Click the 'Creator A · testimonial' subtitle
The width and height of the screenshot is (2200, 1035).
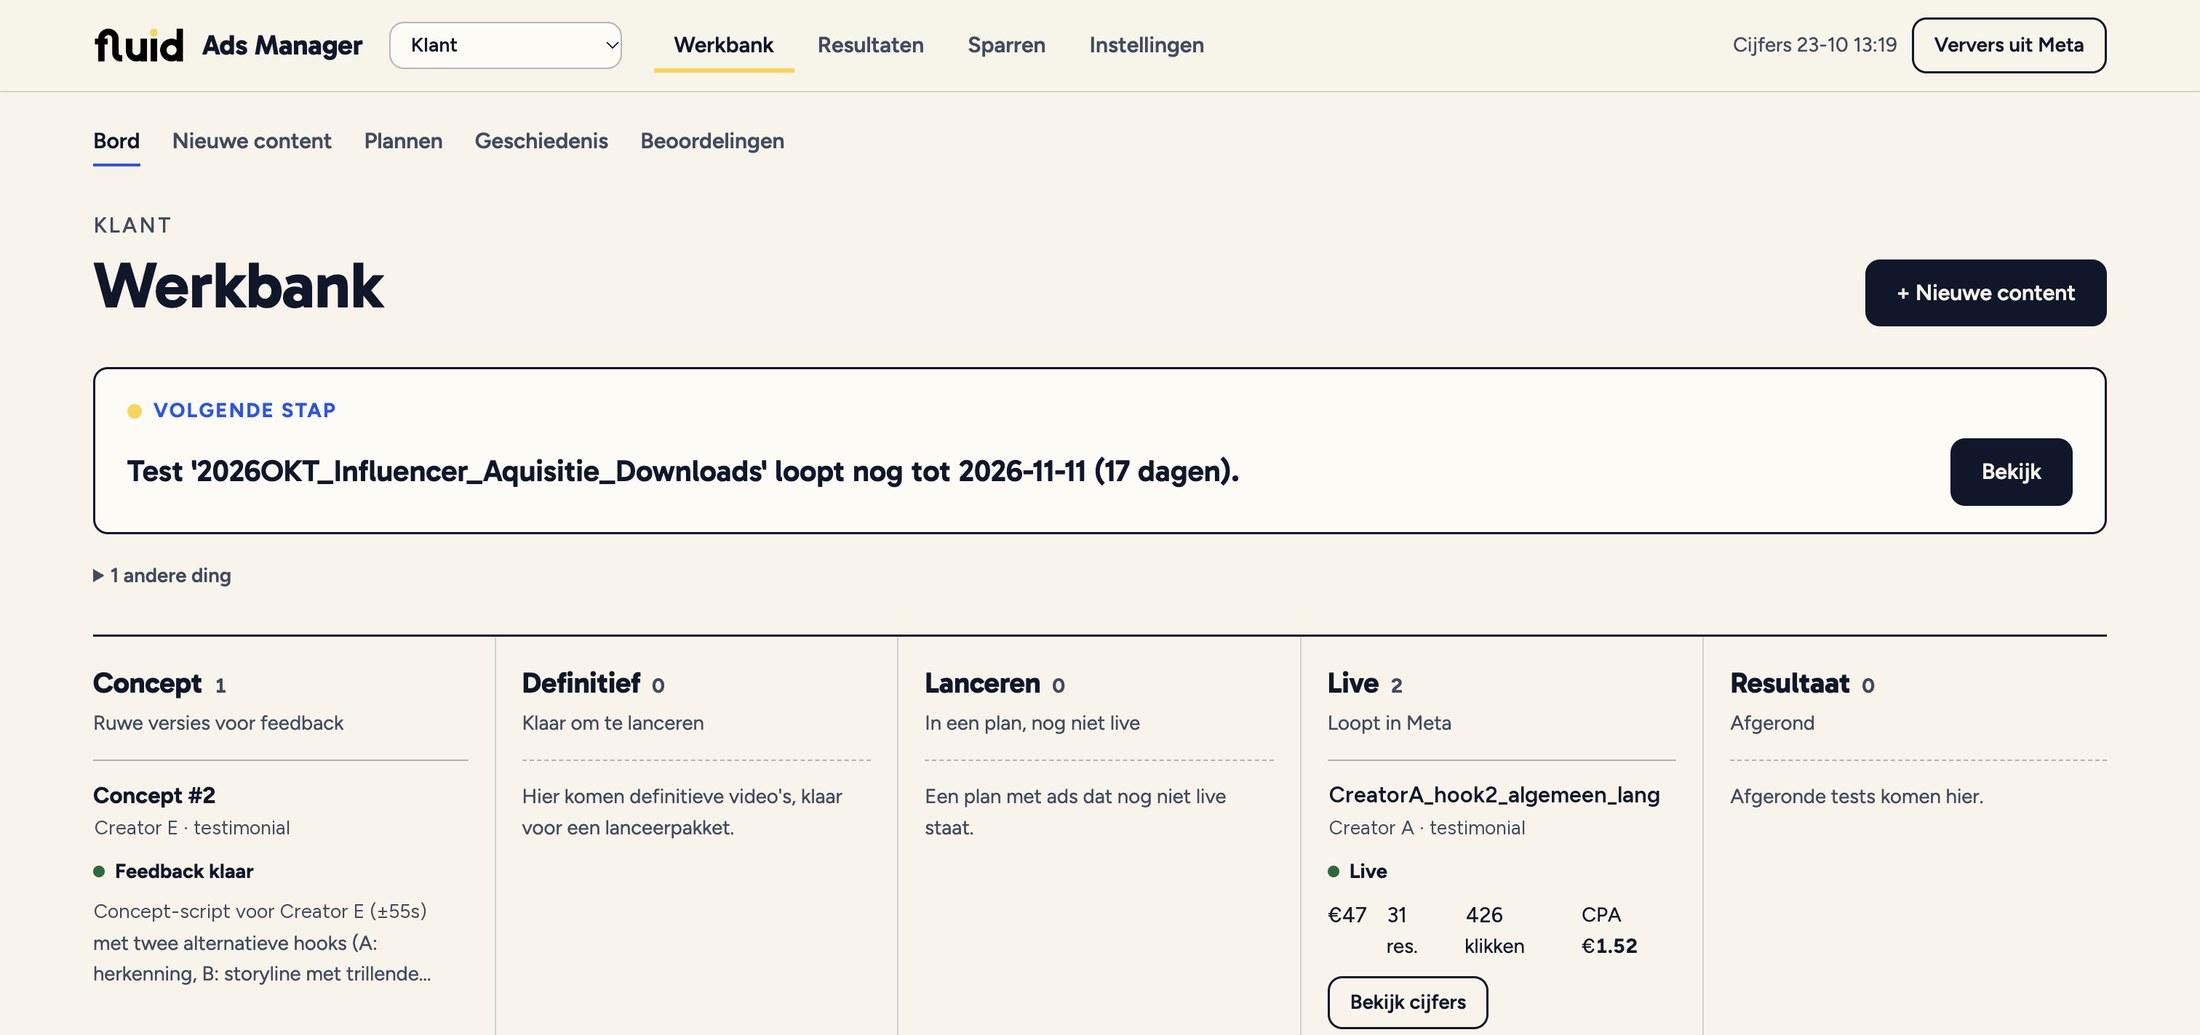(1427, 828)
